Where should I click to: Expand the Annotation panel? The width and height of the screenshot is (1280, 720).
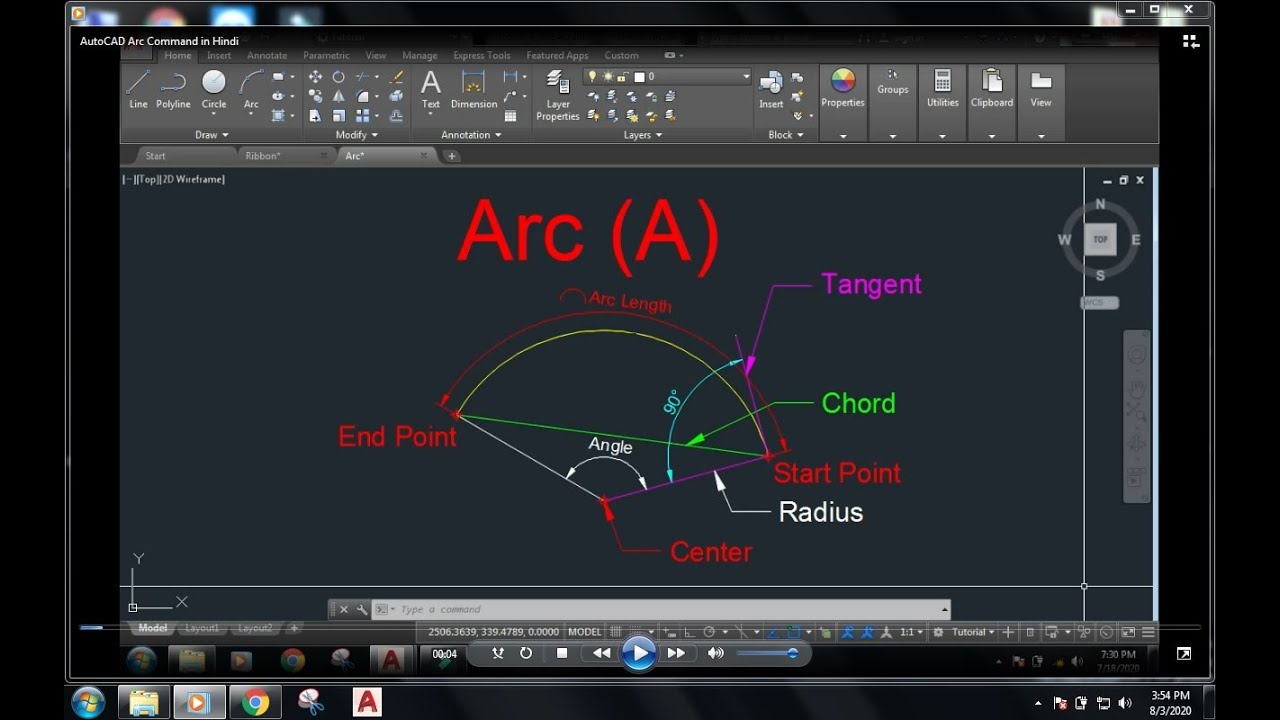[472, 134]
